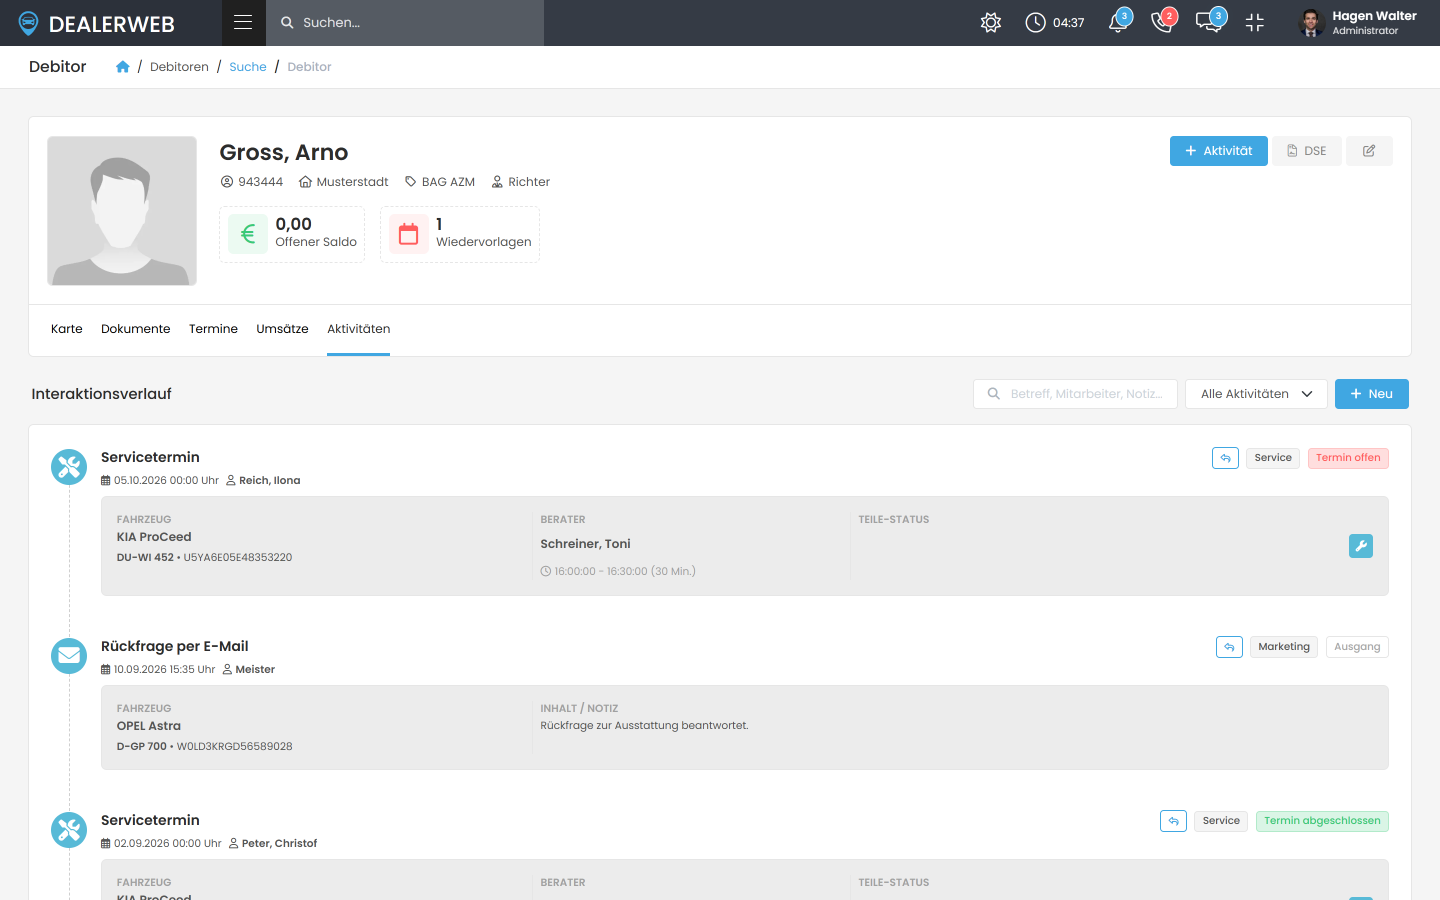Click the Servicetermin tools icon dated 05.10.2026

pos(69,467)
